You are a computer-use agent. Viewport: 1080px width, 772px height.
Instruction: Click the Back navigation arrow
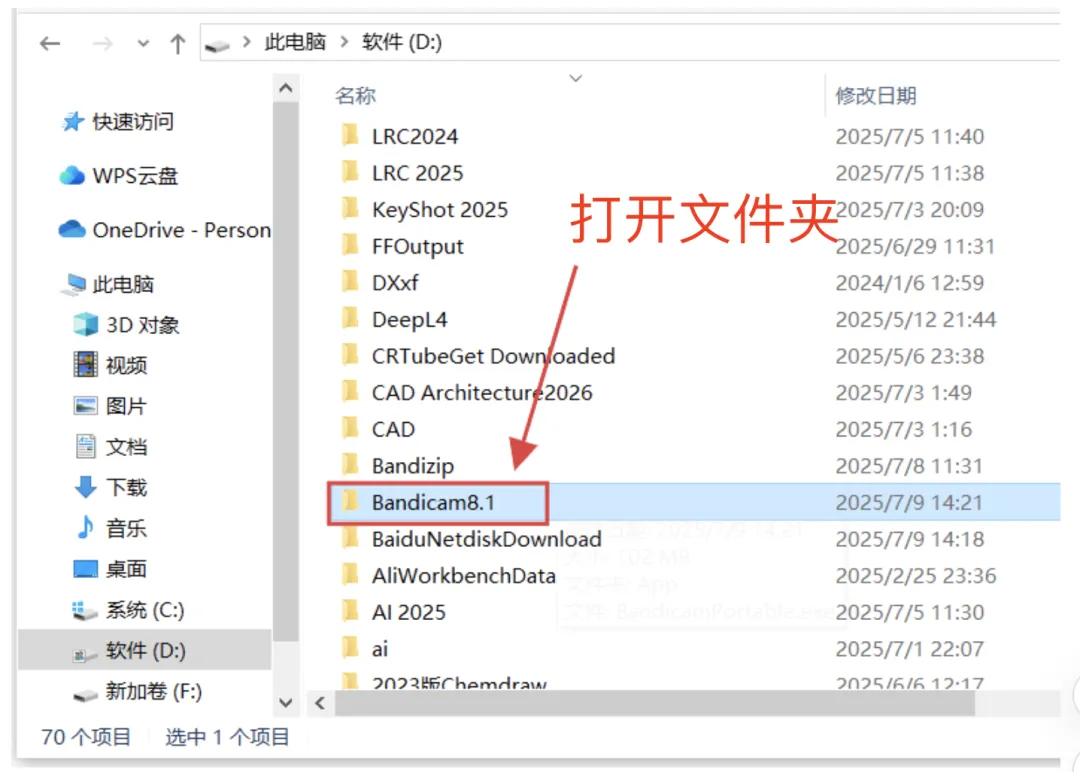pos(50,44)
